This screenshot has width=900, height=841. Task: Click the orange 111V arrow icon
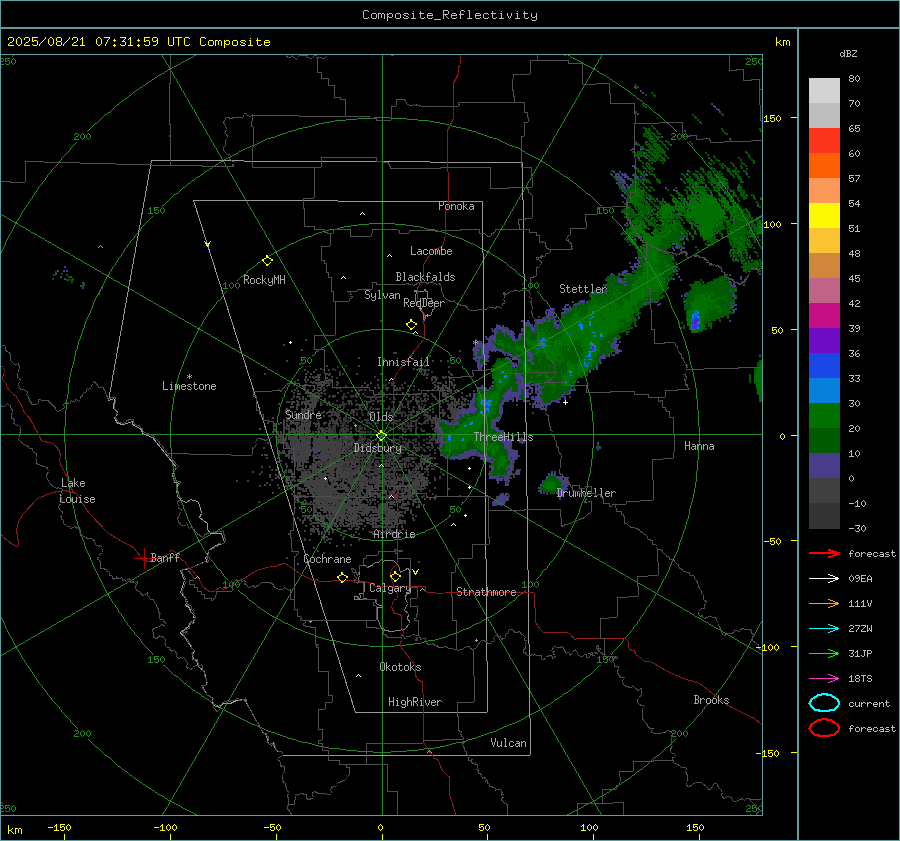tap(824, 603)
